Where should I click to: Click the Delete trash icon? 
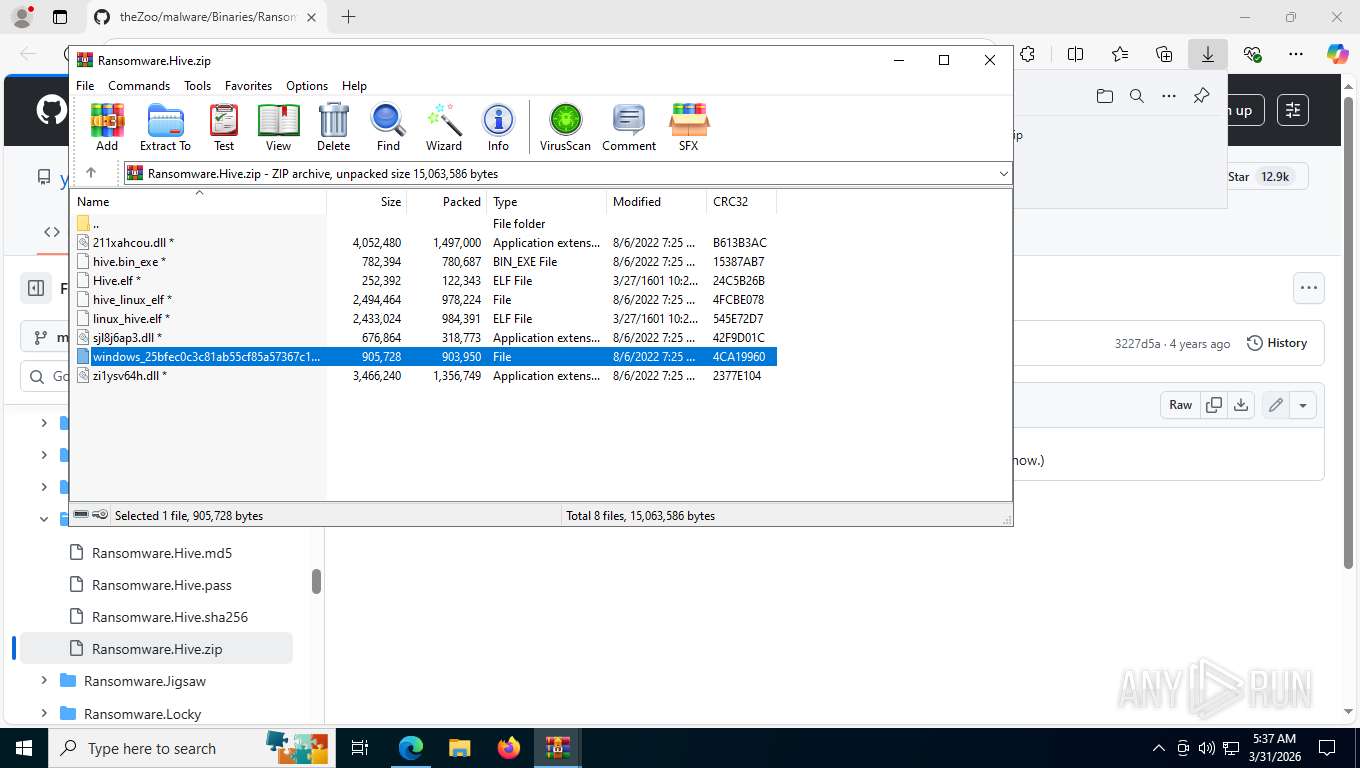click(333, 127)
